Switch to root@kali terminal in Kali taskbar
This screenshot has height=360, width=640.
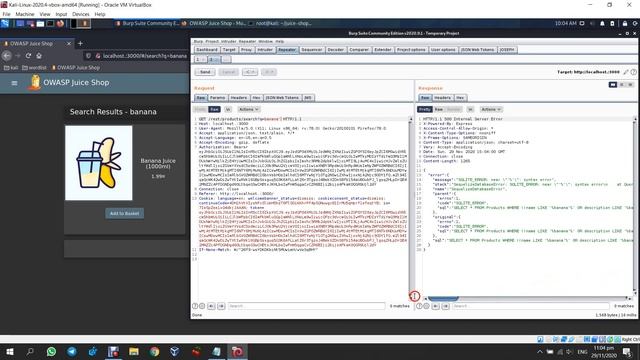(281, 24)
